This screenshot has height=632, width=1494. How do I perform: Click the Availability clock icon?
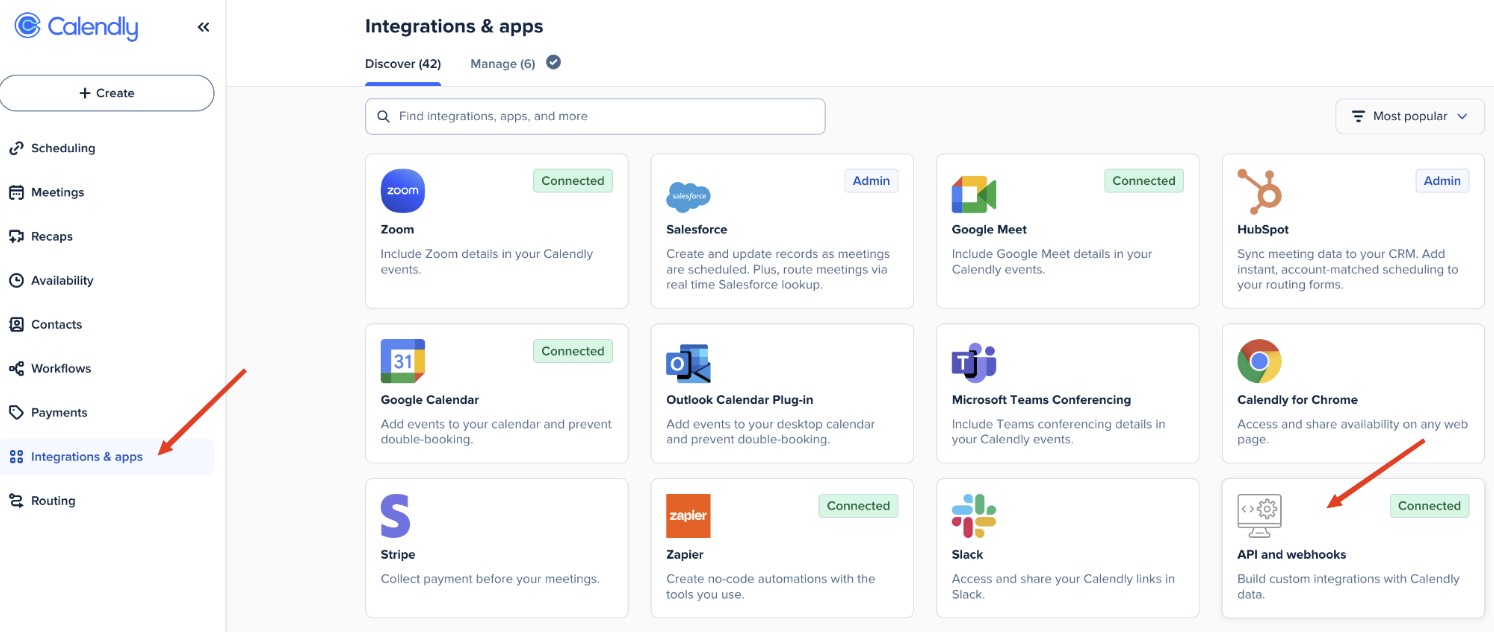16,280
